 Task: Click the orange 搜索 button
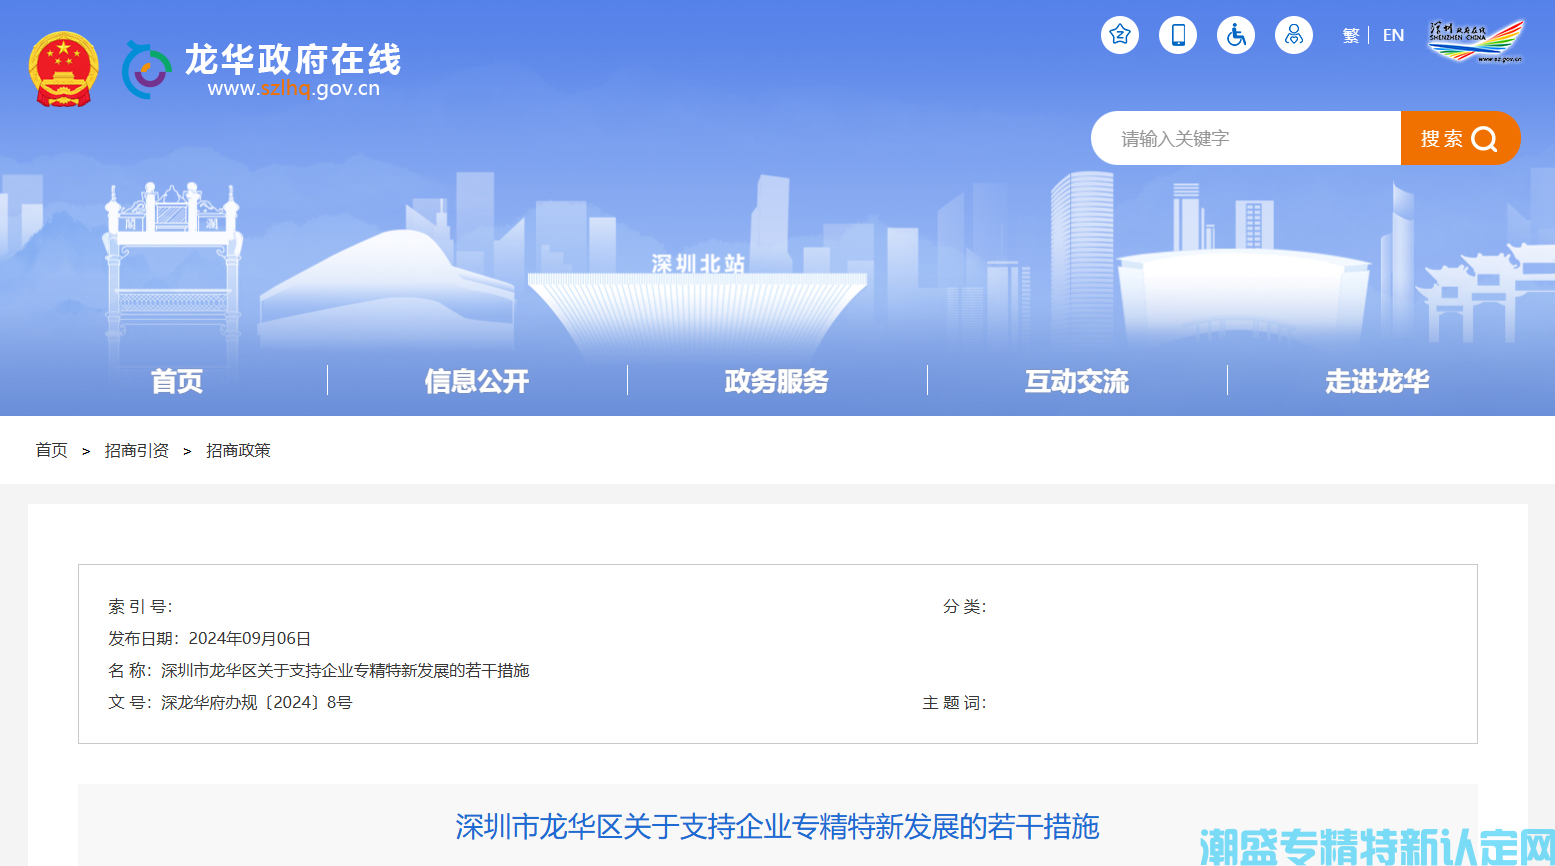pos(1460,138)
